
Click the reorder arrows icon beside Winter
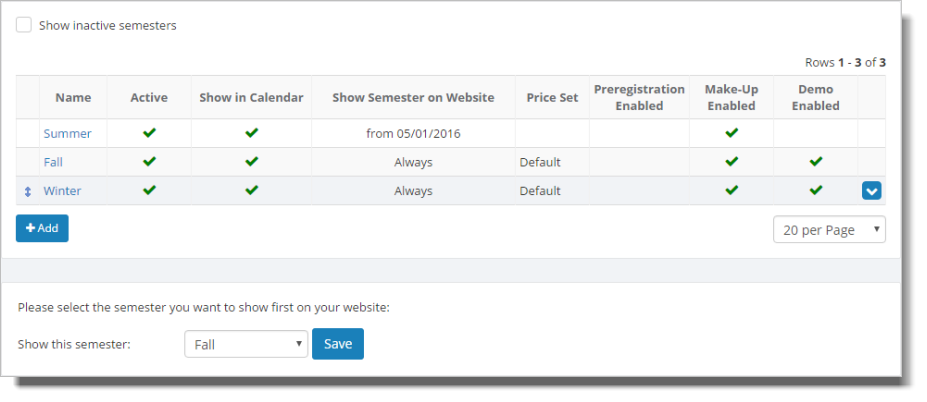27,192
